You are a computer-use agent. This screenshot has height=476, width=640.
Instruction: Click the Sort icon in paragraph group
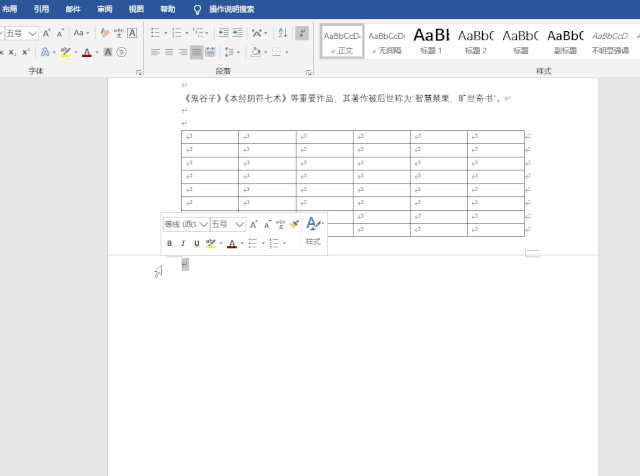(282, 33)
